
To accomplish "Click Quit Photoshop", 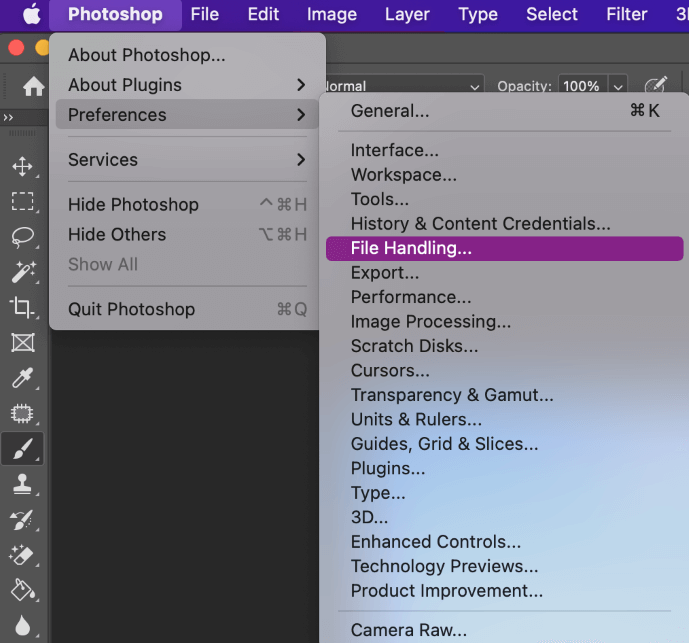I will point(131,309).
